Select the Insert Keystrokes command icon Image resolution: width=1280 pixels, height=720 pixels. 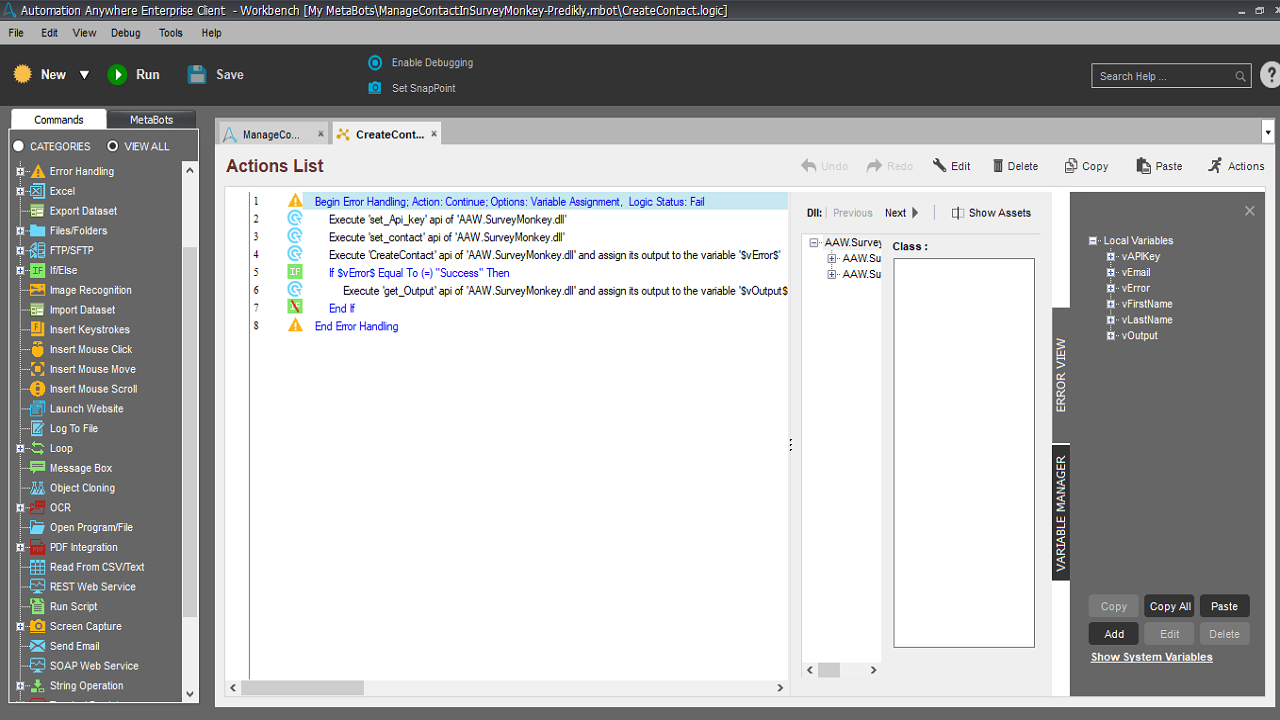(37, 330)
